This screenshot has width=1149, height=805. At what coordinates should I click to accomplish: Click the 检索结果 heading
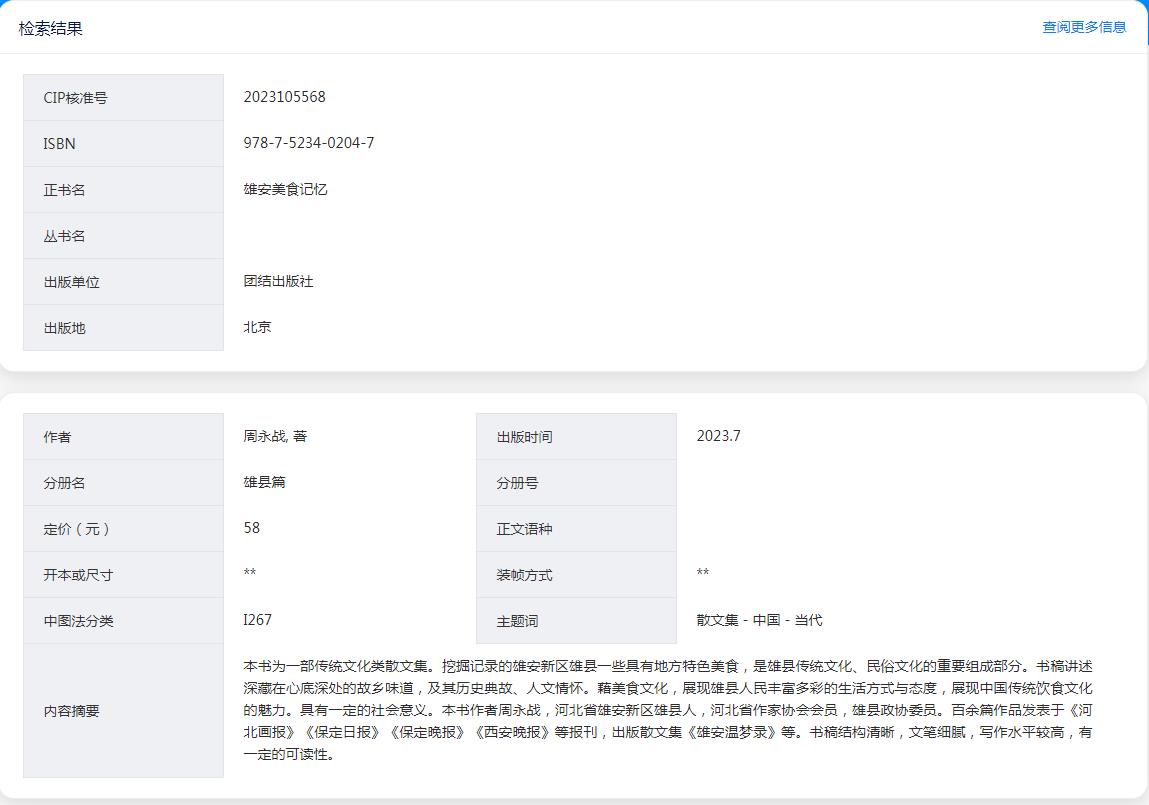click(51, 28)
